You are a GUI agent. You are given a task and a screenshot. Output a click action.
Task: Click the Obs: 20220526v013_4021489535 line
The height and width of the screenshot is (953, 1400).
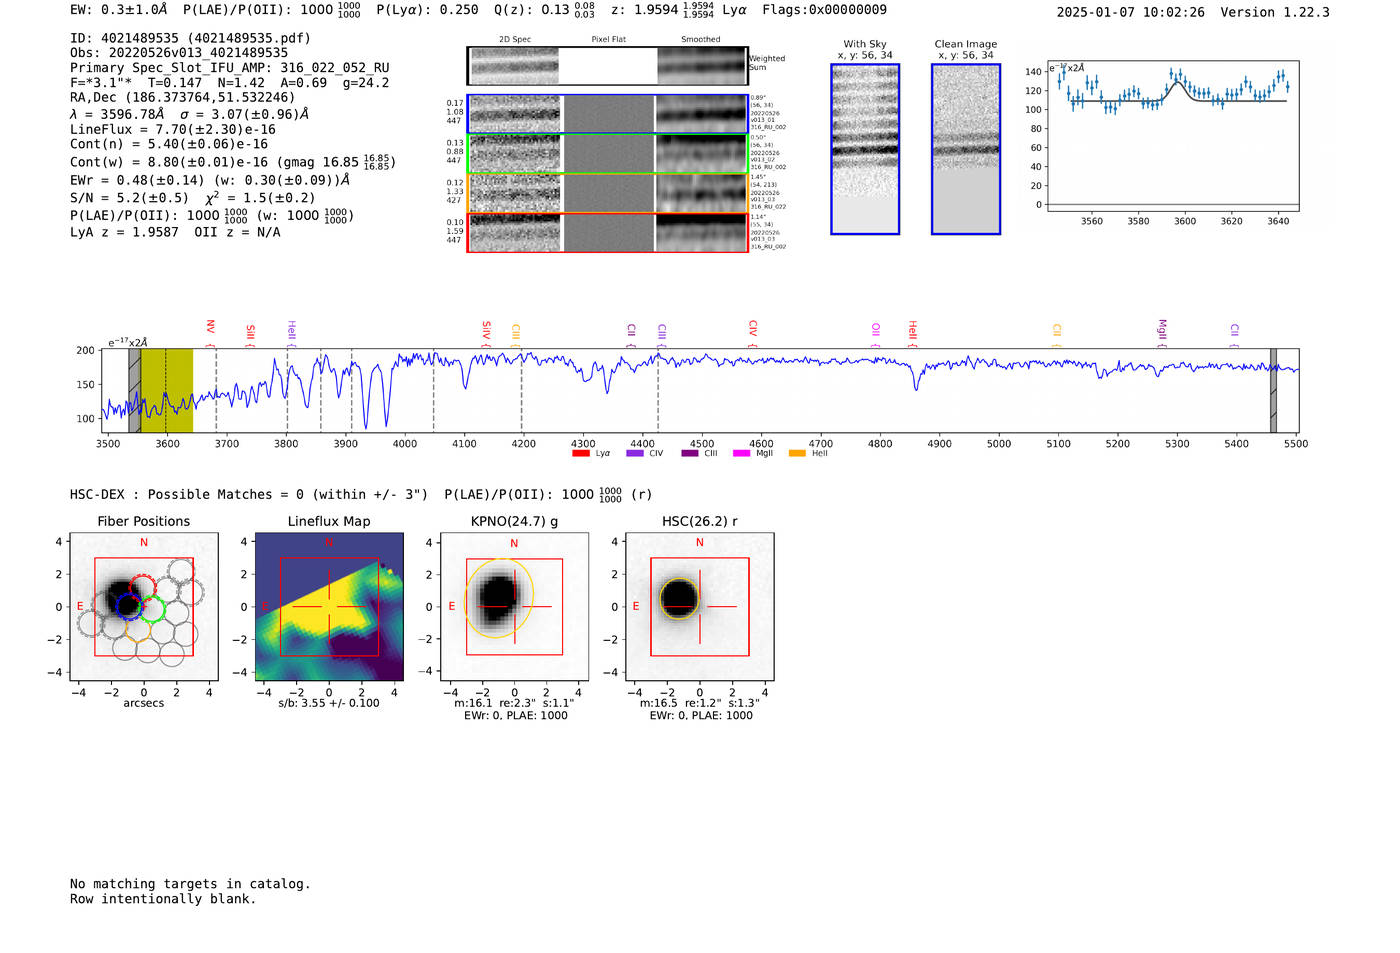[179, 53]
